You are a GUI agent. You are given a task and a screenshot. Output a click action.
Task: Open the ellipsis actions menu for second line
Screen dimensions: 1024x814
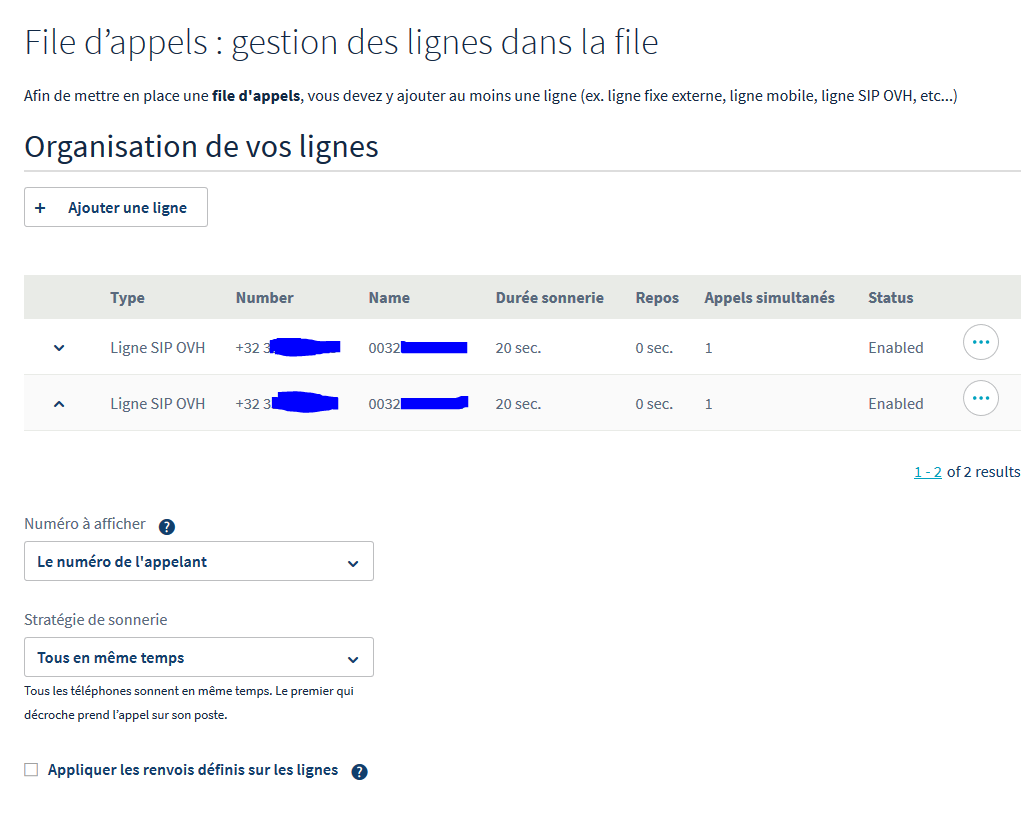tap(980, 398)
